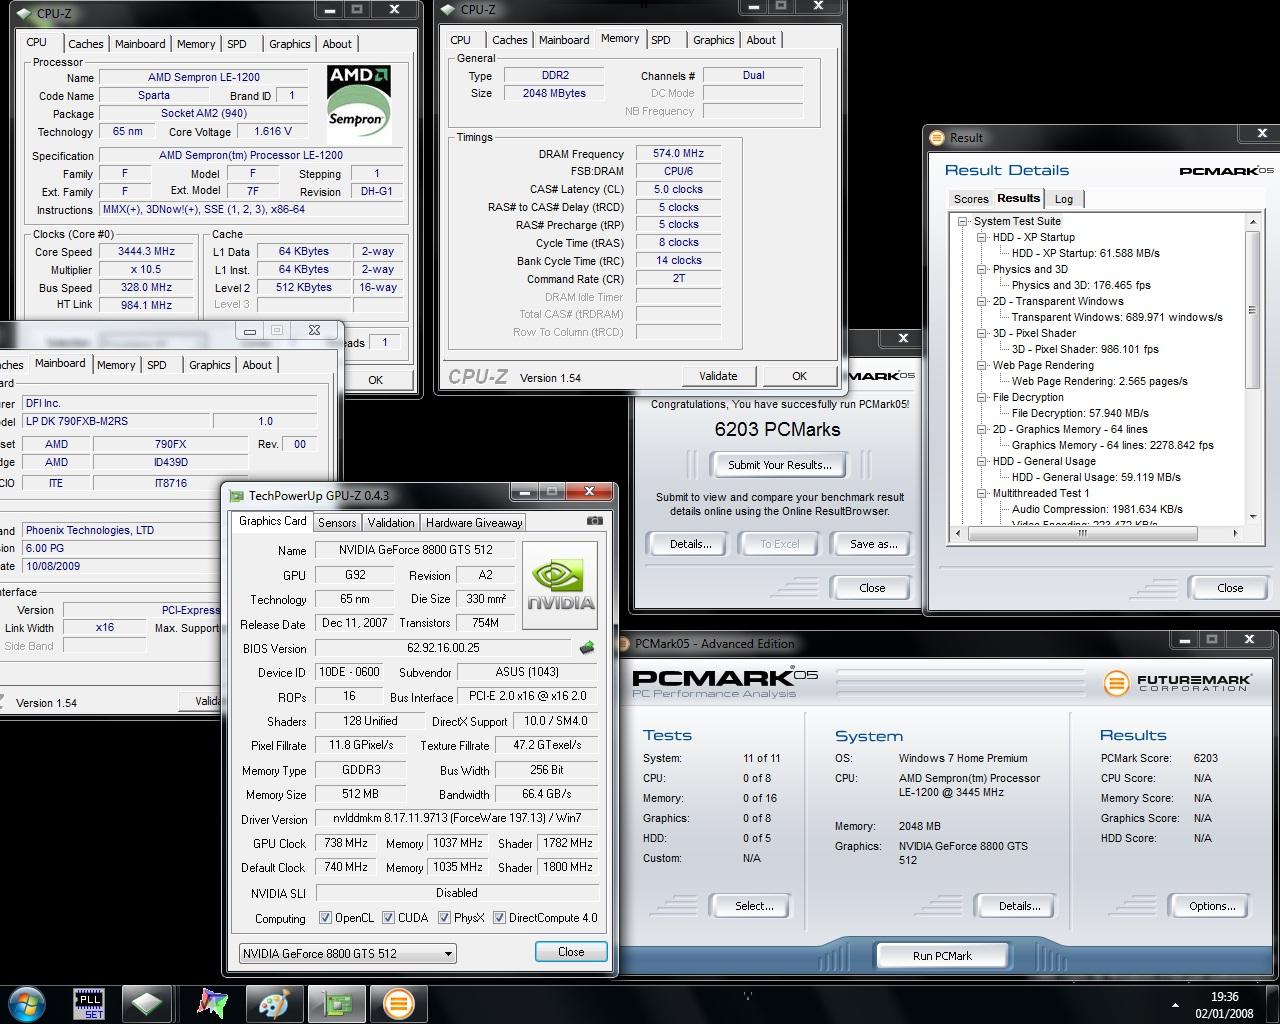The image size is (1280, 1024).
Task: Collapse HDD - XP Startup node
Action: pos(981,238)
